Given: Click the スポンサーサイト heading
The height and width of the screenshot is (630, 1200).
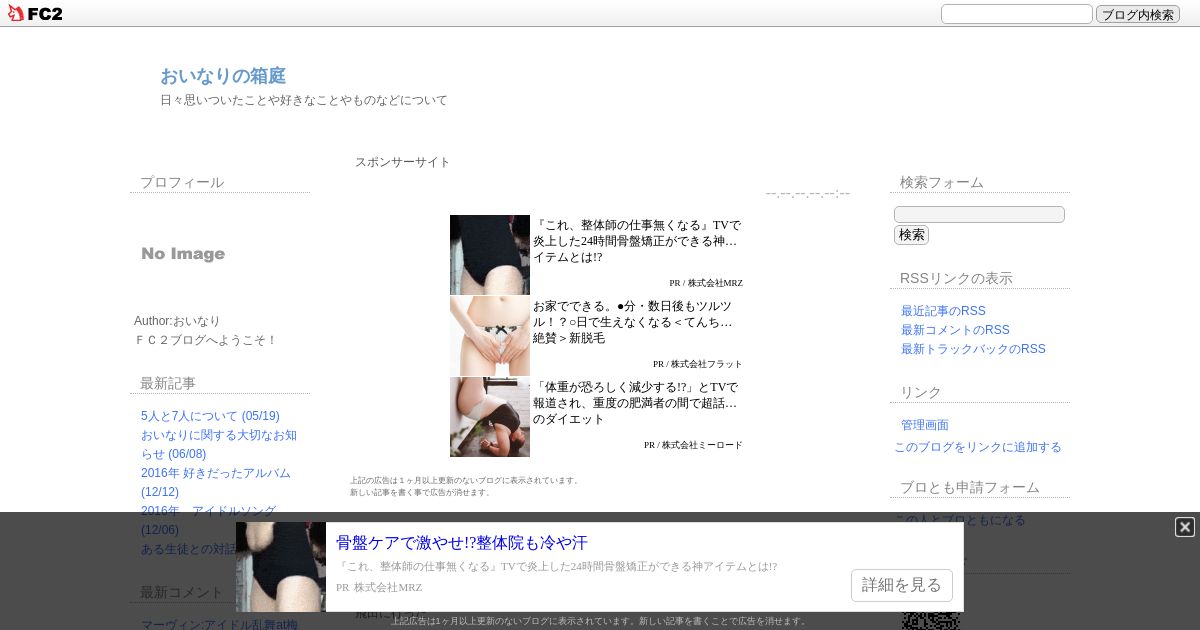Looking at the screenshot, I should point(403,162).
